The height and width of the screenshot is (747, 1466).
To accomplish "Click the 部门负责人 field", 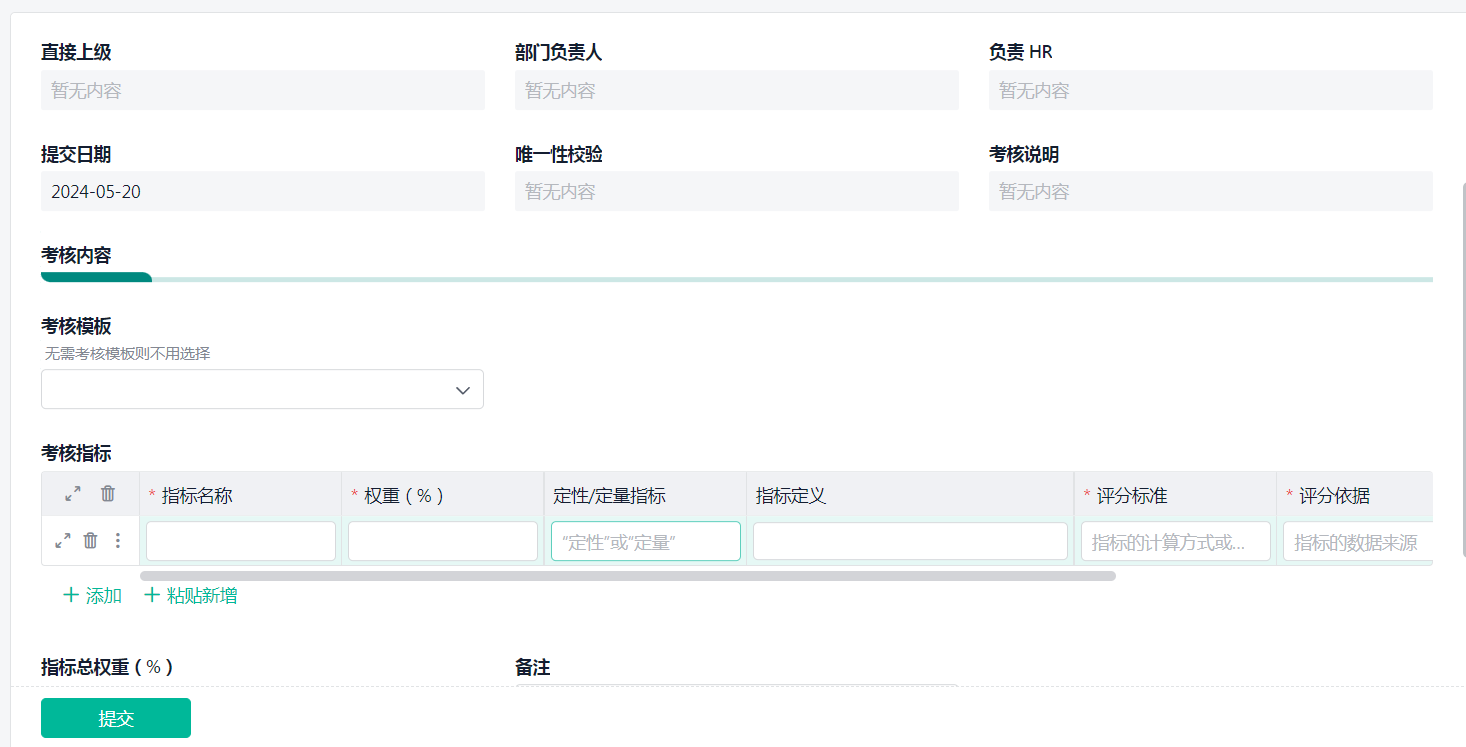I will click(737, 90).
